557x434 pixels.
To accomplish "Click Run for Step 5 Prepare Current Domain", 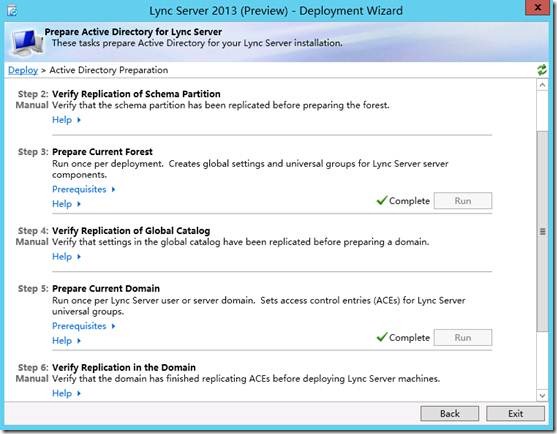I will [463, 337].
